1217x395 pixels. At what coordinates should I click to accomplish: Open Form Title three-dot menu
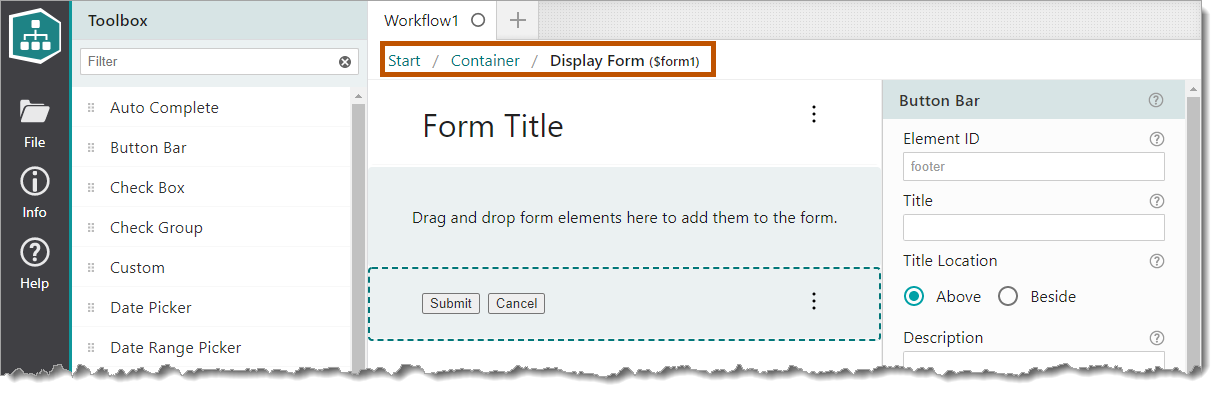(x=814, y=114)
